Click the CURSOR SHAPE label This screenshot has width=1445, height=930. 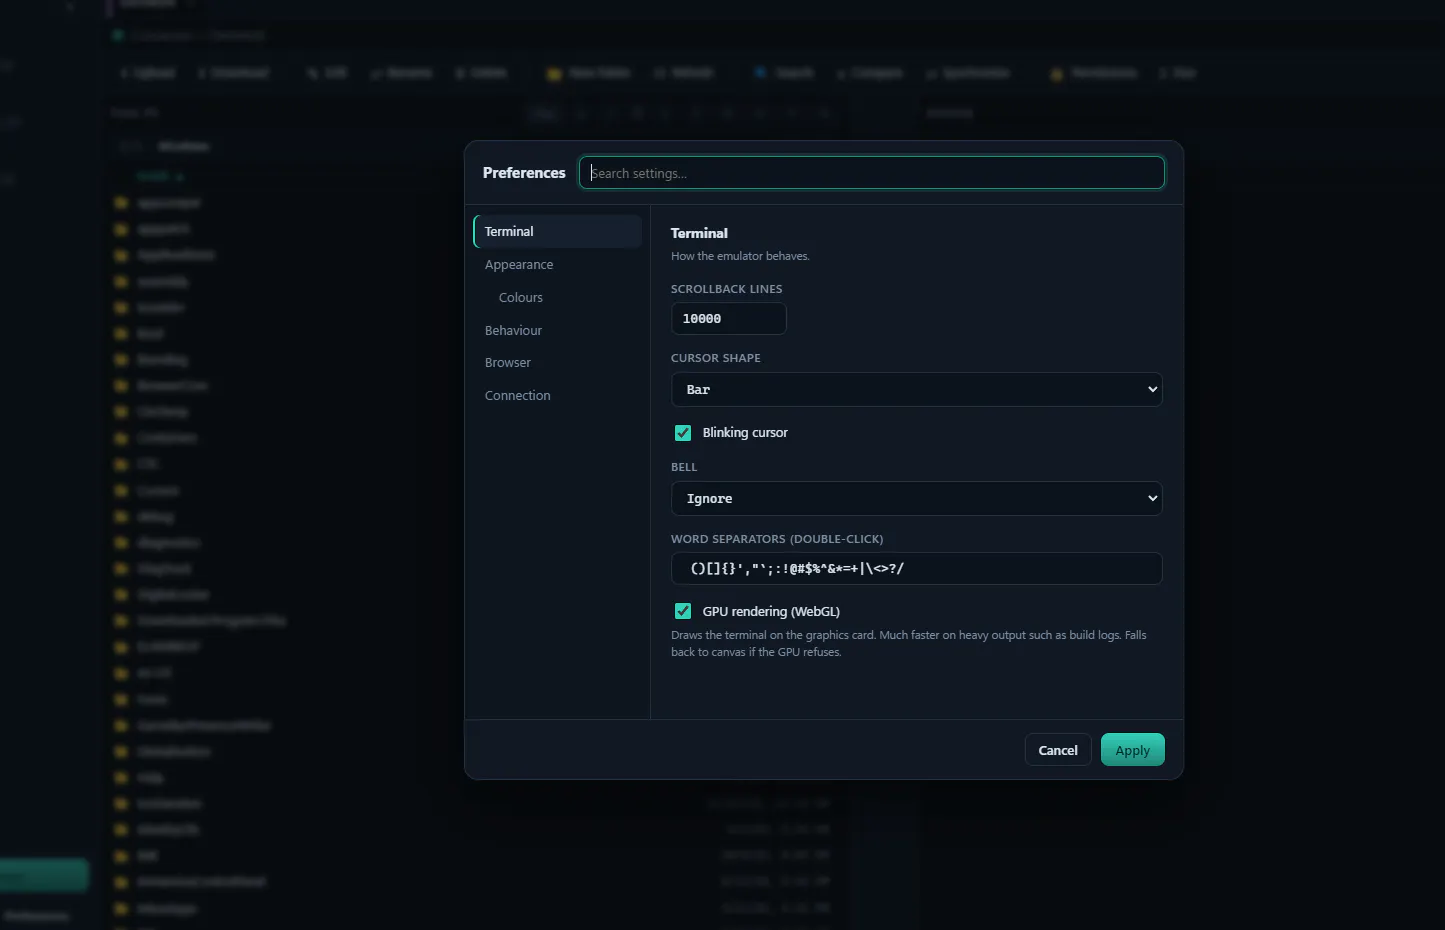click(715, 358)
